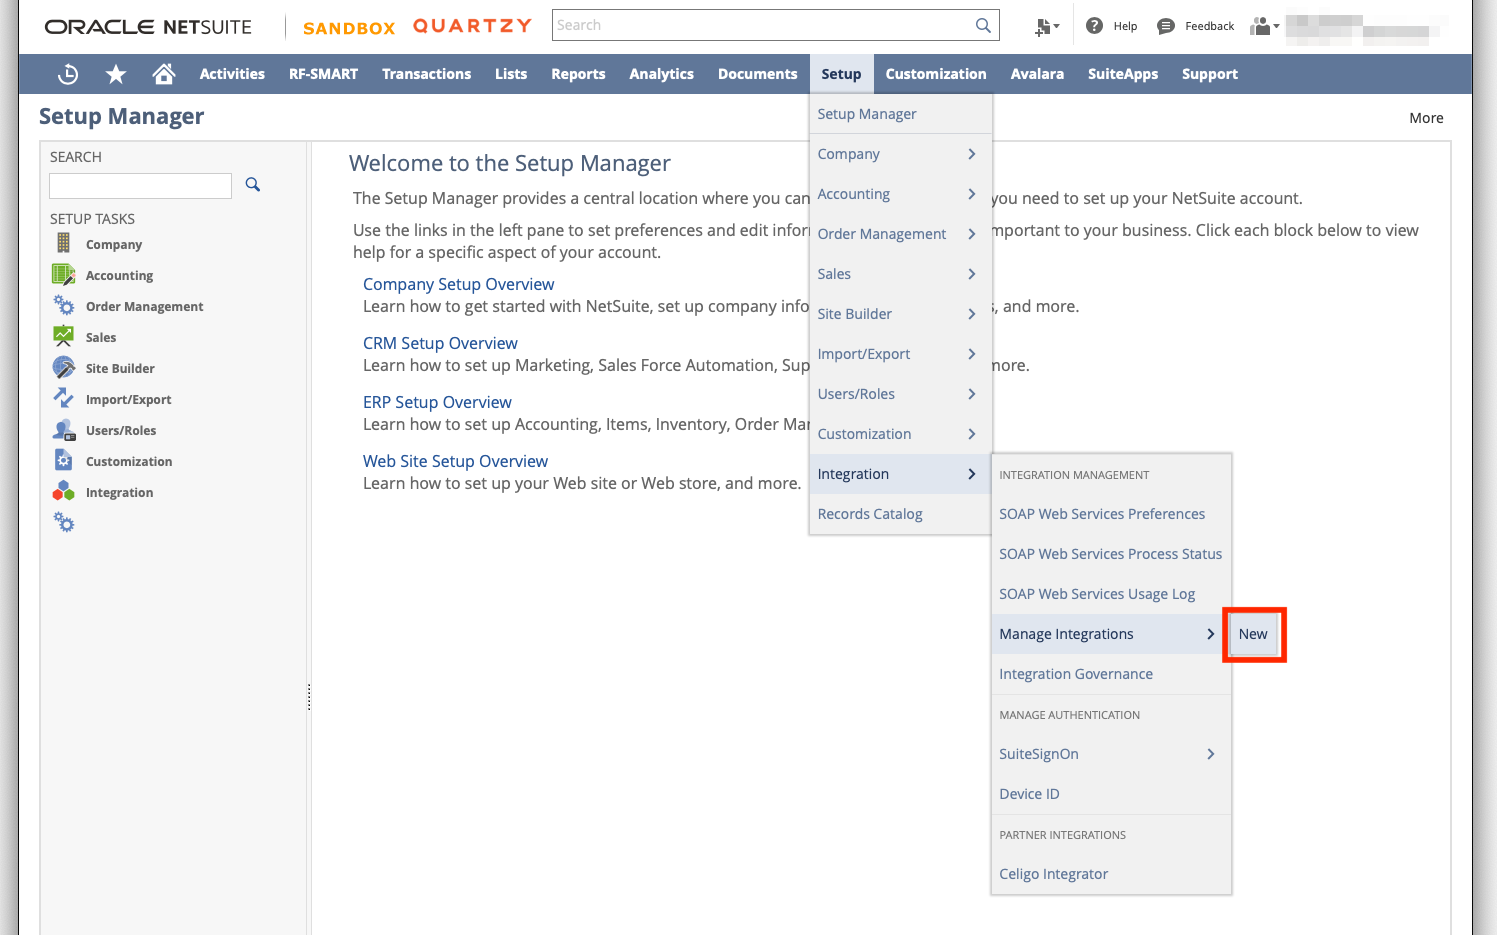1497x935 pixels.
Task: Click the Company building icon in sidebar
Action: (x=63, y=243)
